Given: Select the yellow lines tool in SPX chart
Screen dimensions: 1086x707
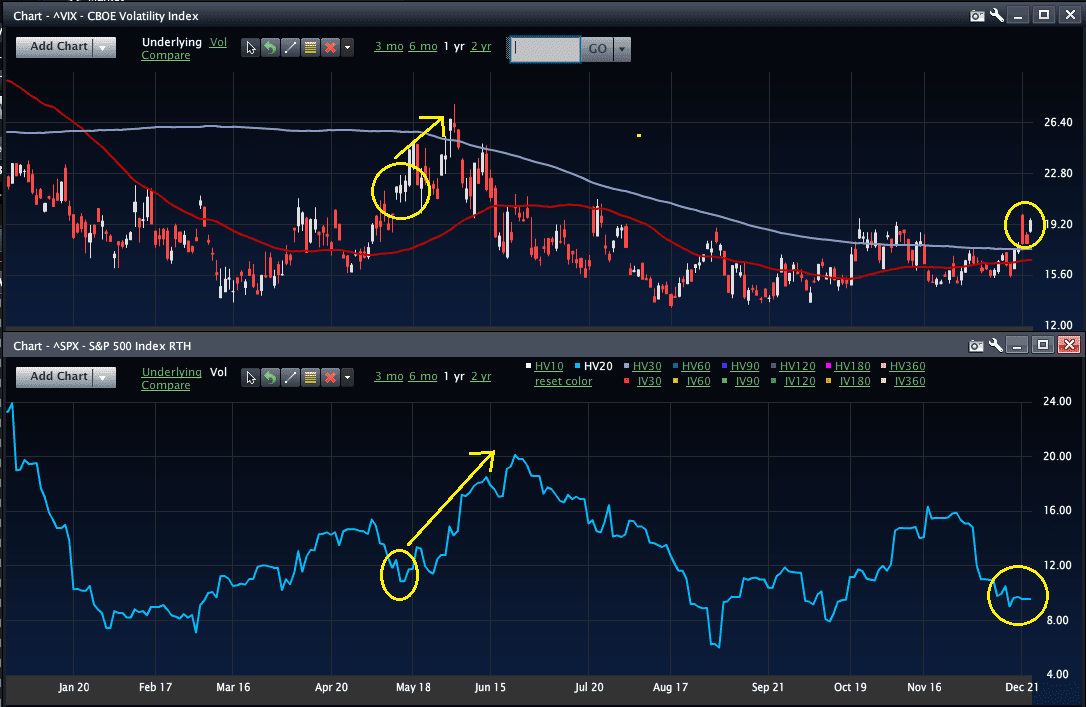Looking at the screenshot, I should 309,377.
